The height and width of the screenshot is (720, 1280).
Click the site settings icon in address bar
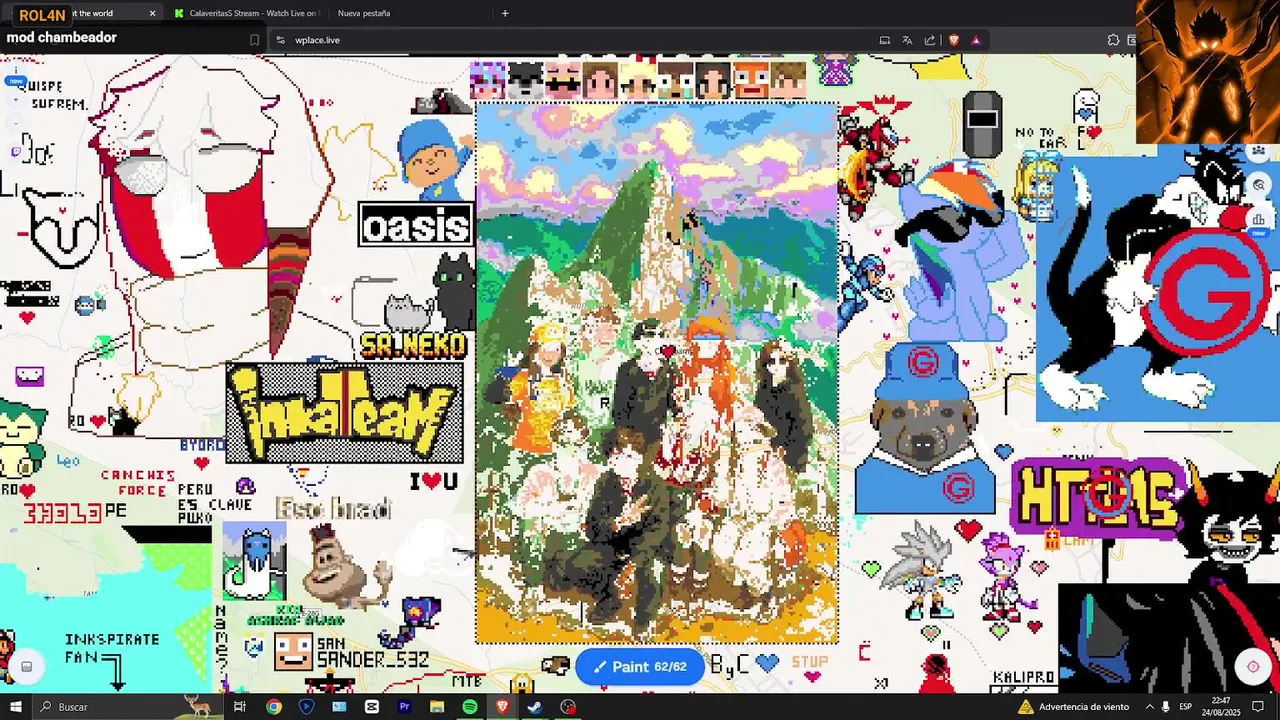(281, 40)
